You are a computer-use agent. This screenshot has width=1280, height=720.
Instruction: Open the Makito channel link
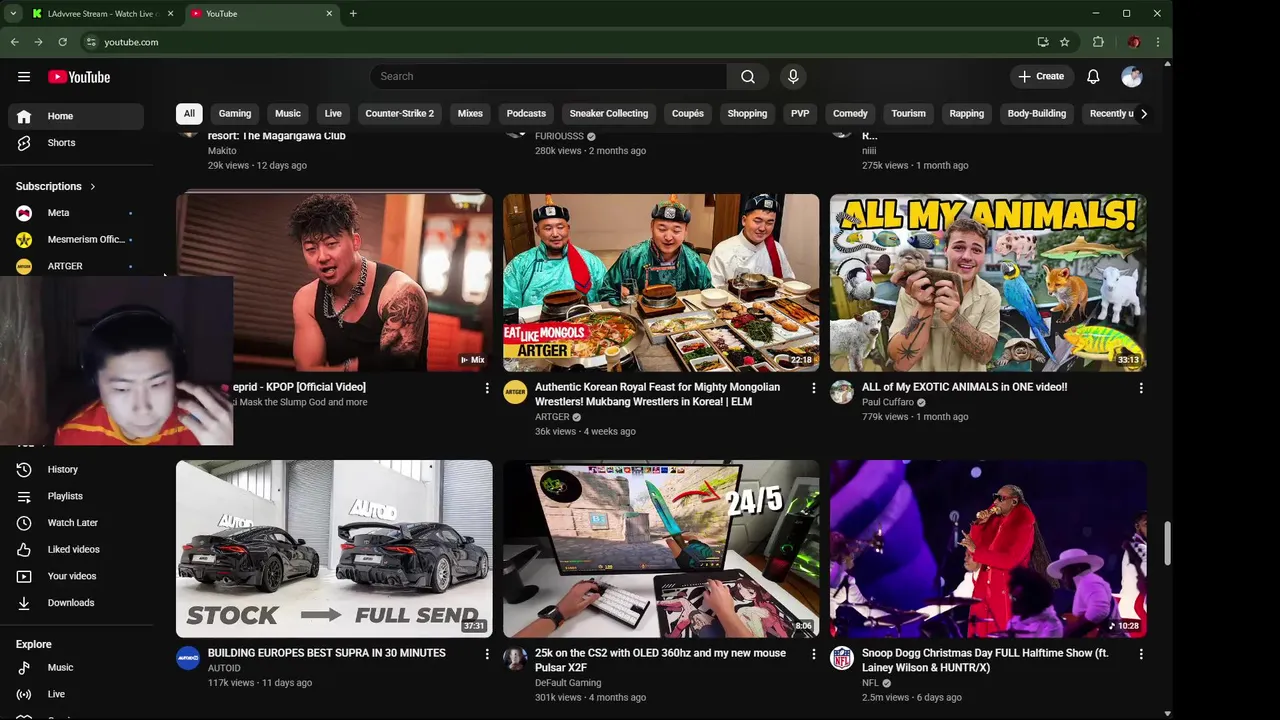tap(222, 151)
